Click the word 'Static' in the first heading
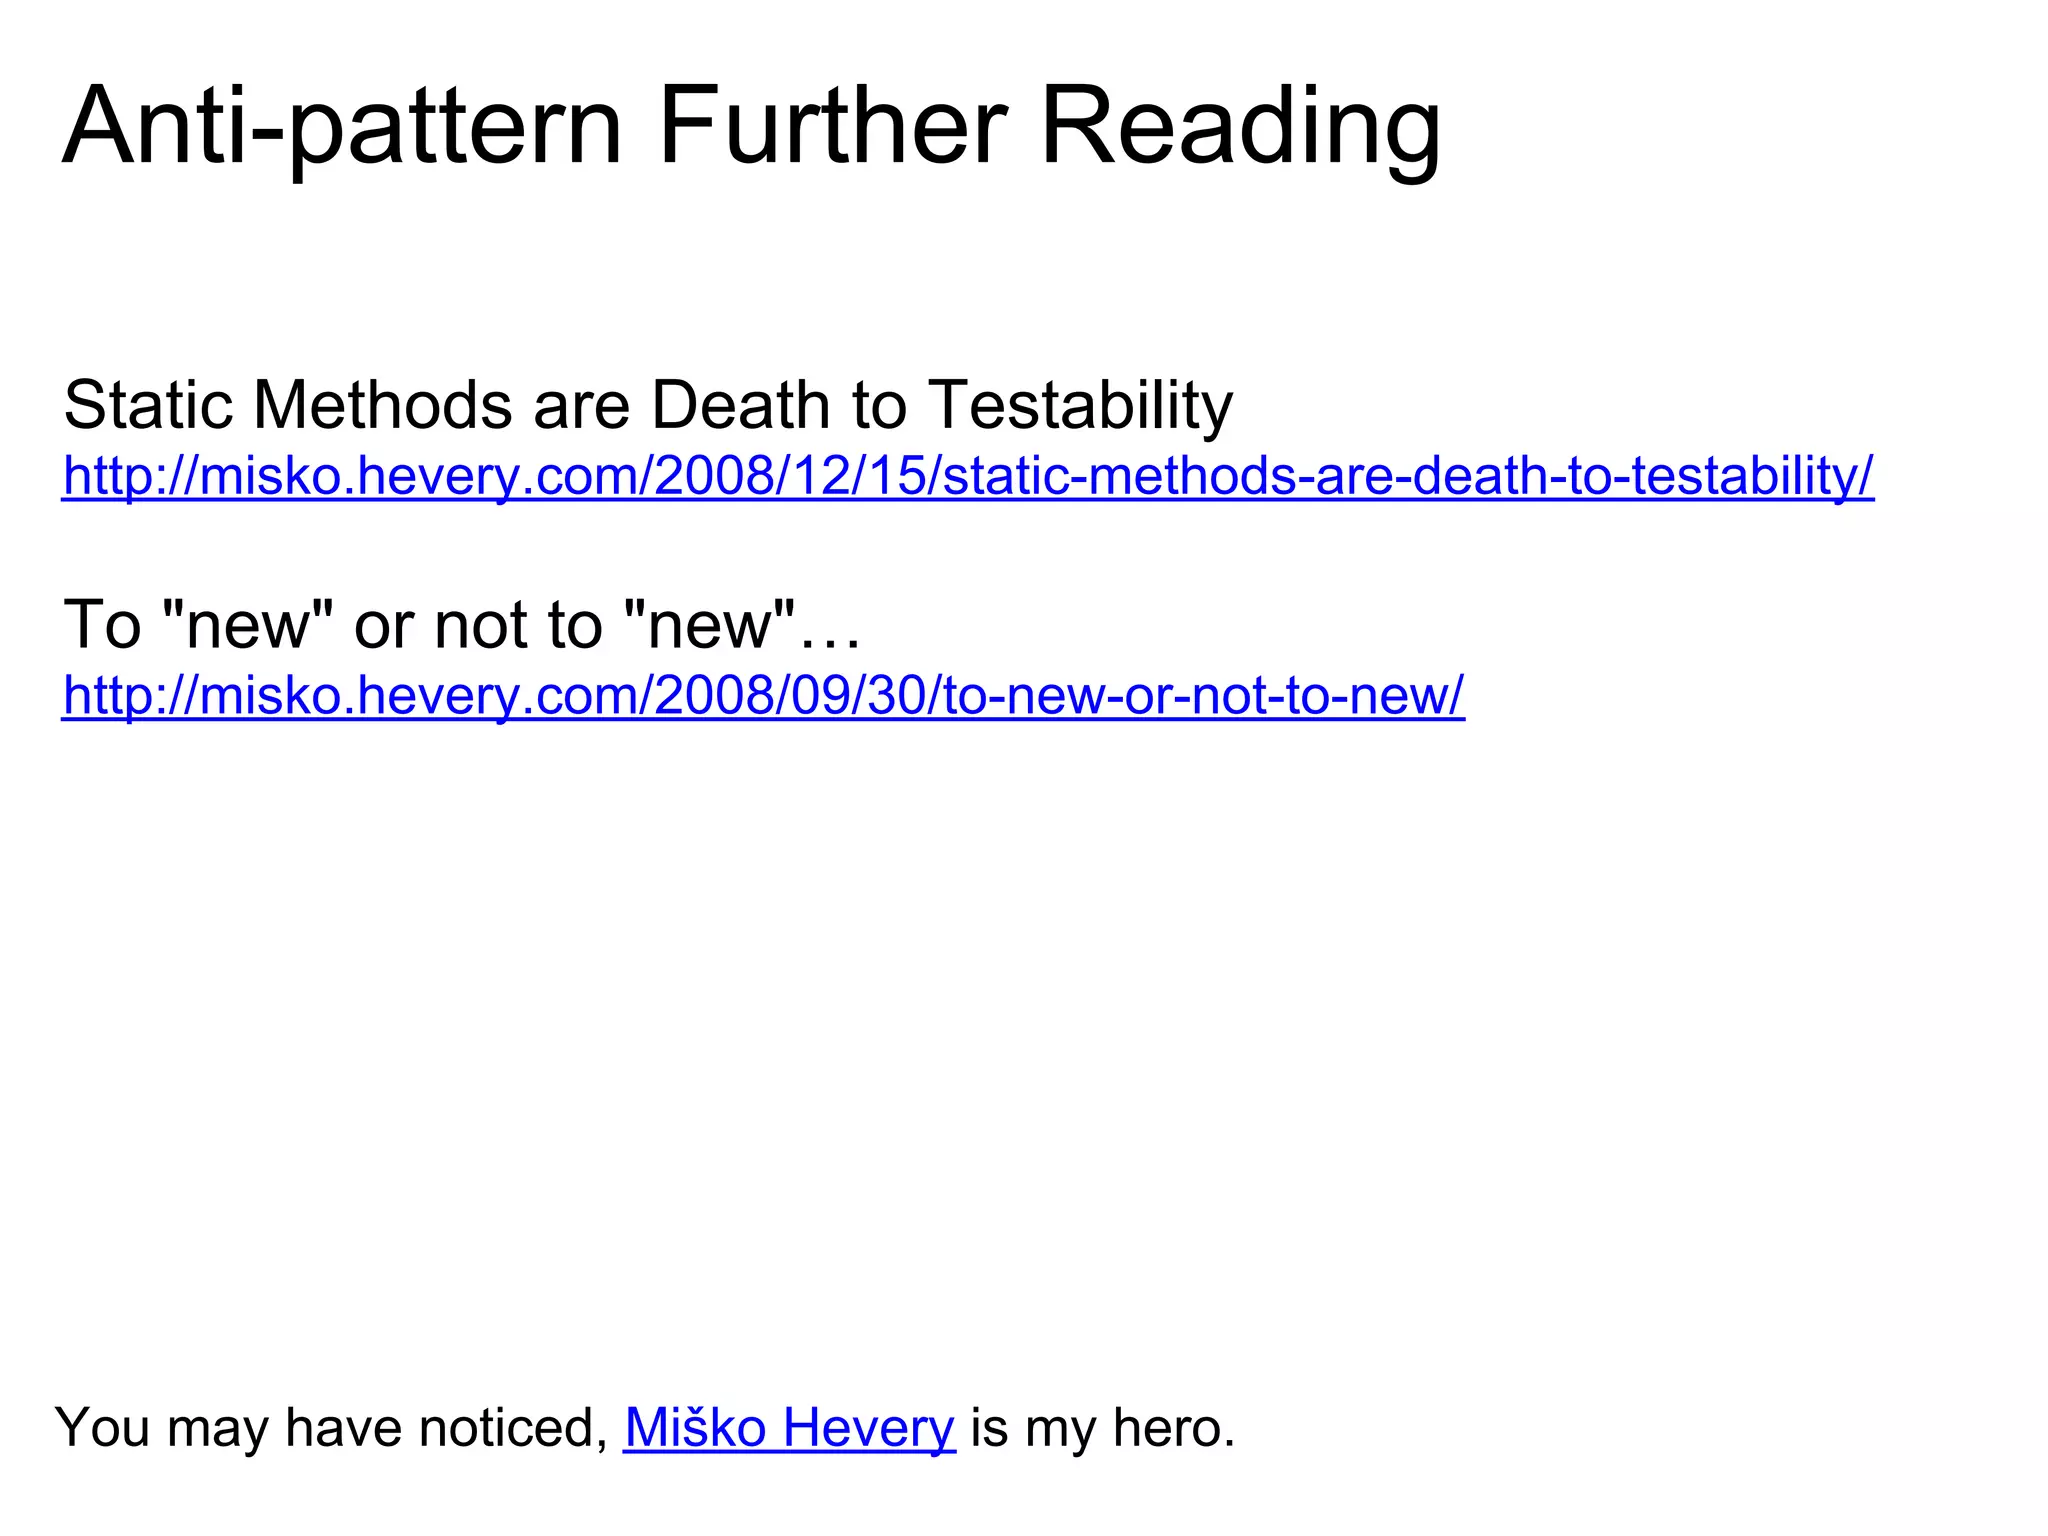Viewport: 2048px width, 1536px height. pos(148,405)
